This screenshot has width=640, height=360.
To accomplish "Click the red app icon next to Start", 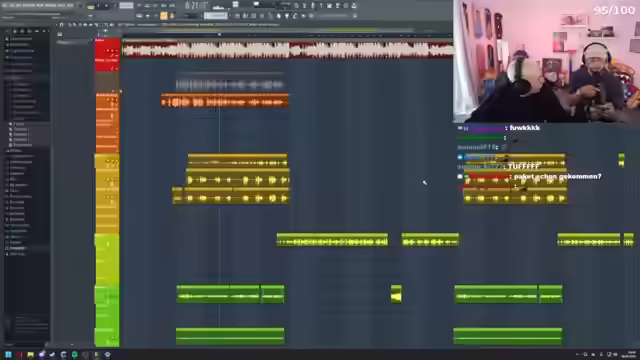I will (19, 355).
